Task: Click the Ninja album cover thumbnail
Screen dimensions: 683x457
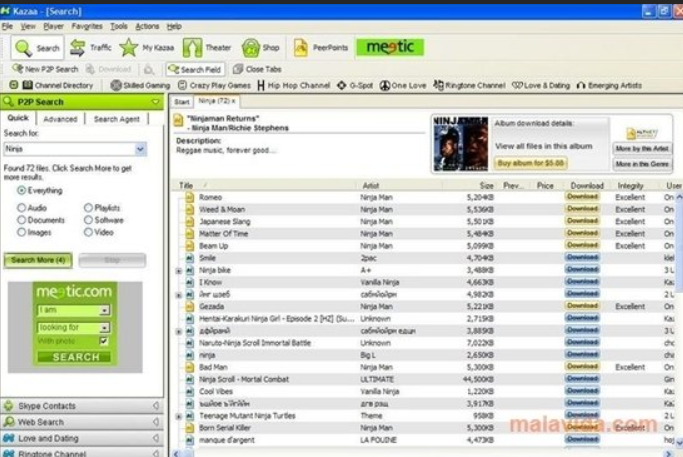Action: [461, 144]
